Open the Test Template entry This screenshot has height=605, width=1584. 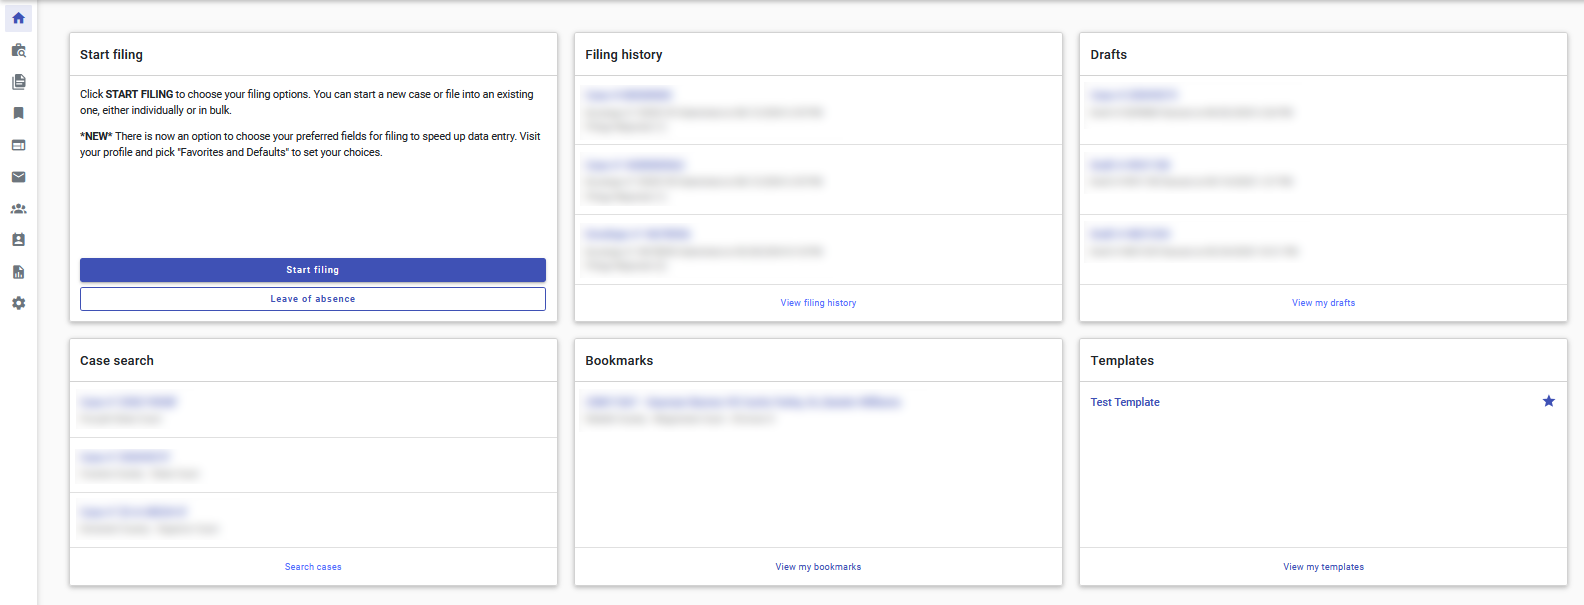(x=1125, y=402)
